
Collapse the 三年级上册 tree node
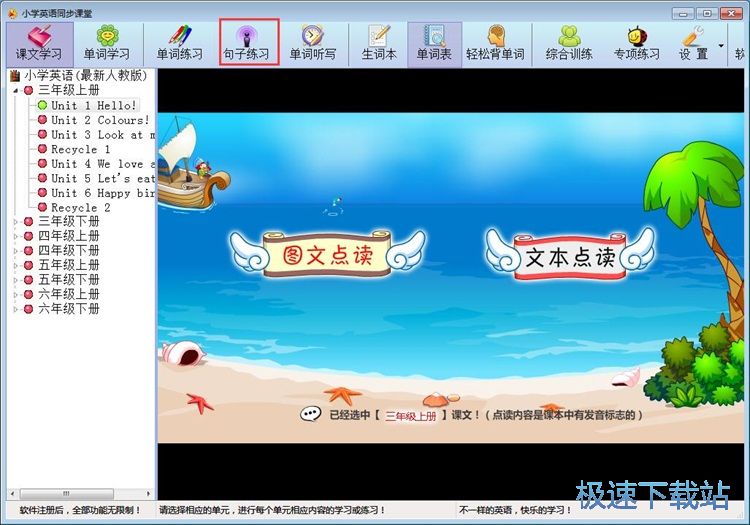(x=16, y=90)
